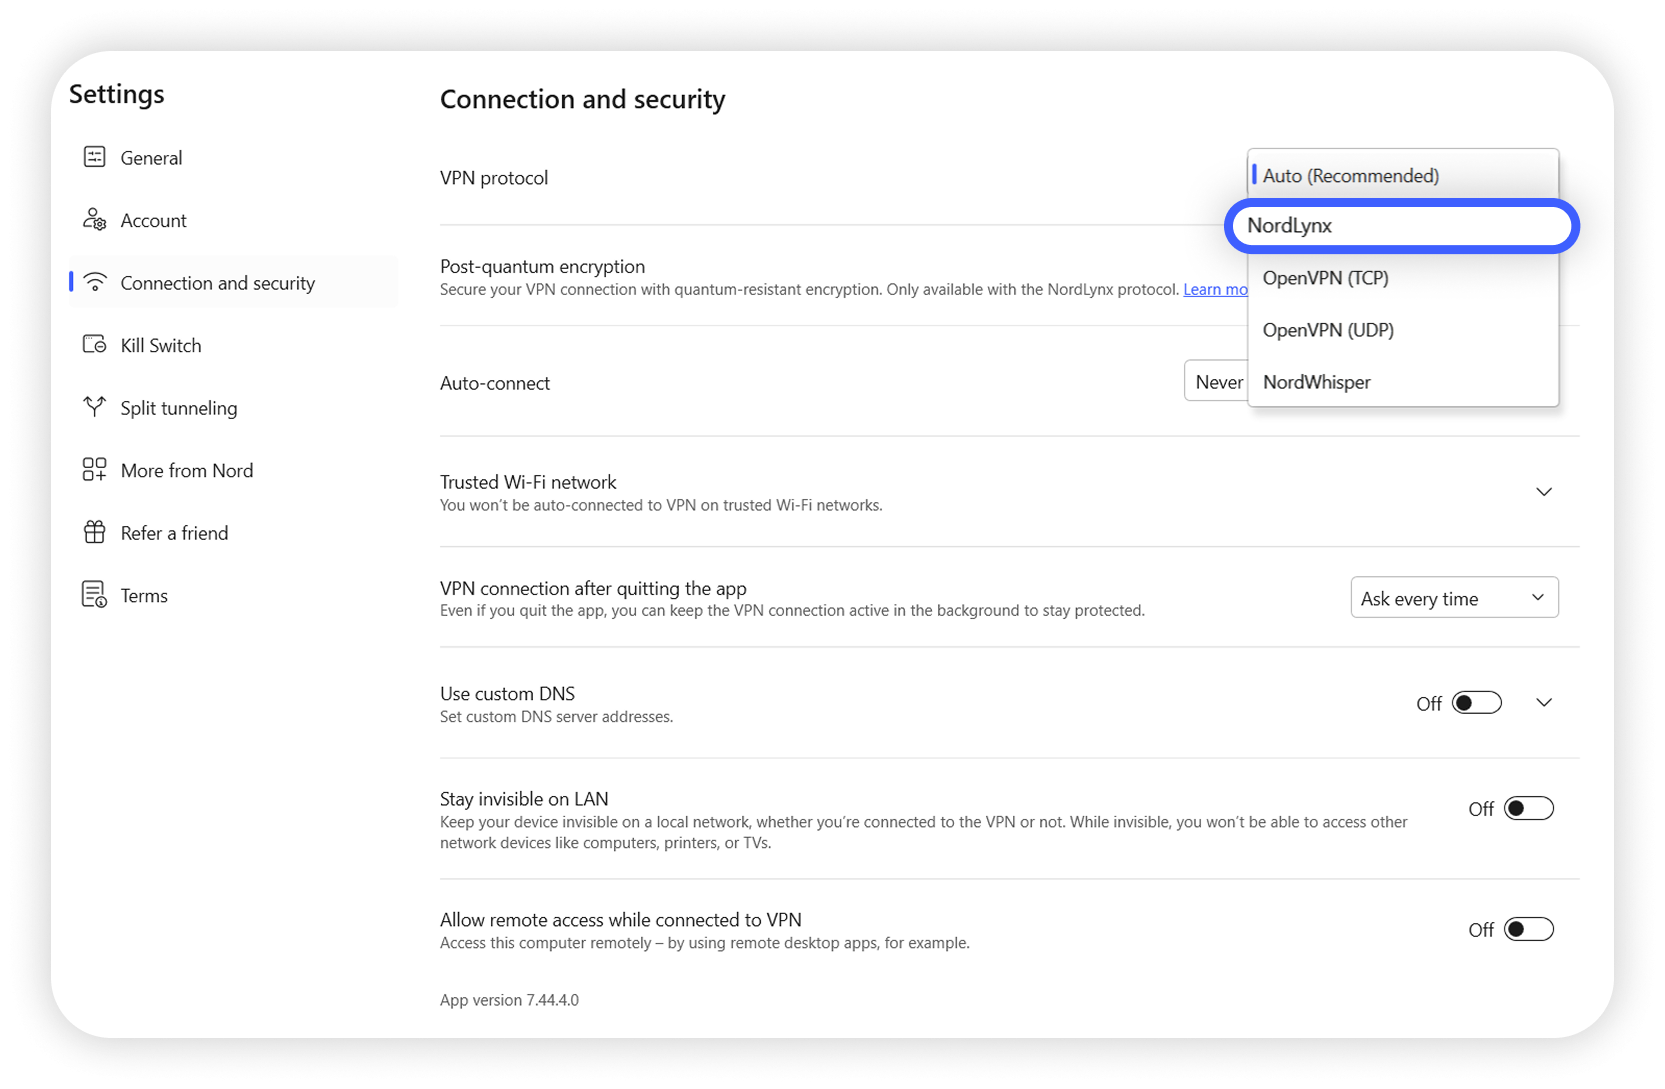
Task: Select OpenVPN (TCP) protocol
Action: click(1403, 278)
